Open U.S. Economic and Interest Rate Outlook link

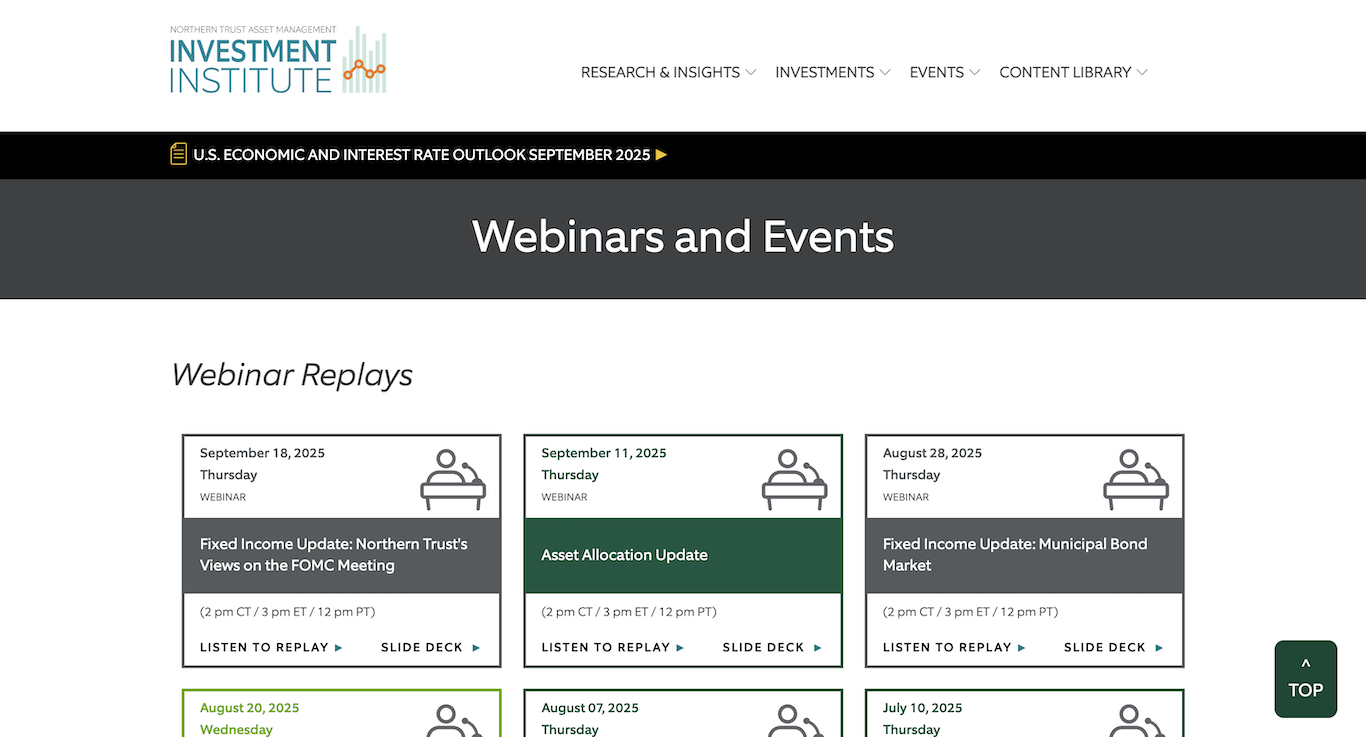point(421,155)
